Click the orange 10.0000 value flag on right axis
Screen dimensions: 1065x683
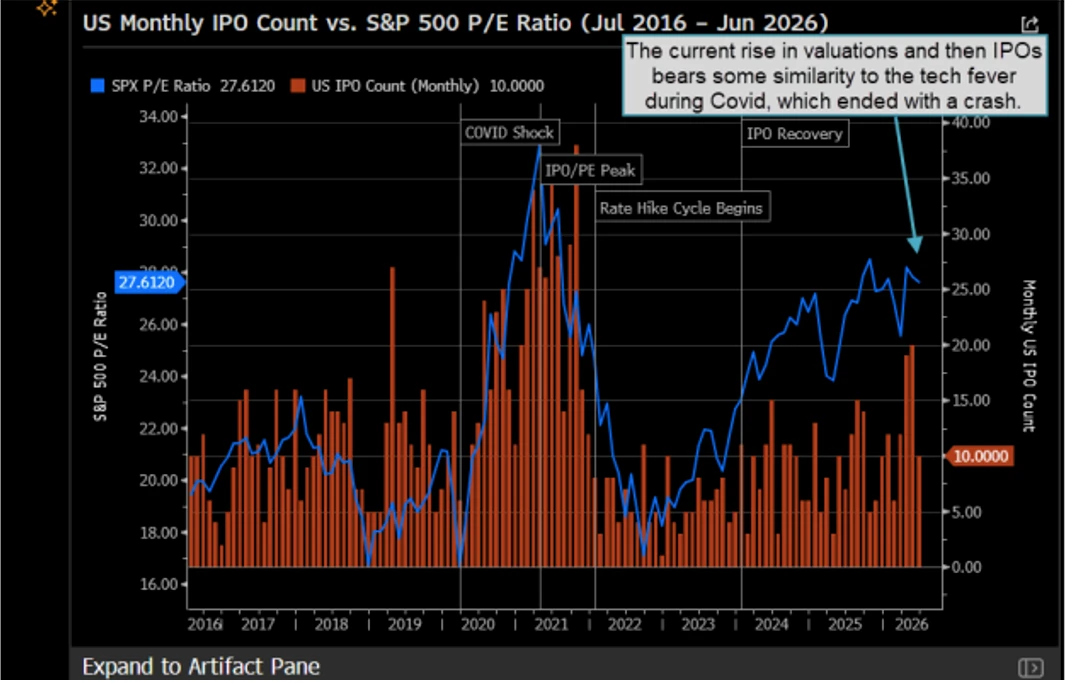coord(979,456)
